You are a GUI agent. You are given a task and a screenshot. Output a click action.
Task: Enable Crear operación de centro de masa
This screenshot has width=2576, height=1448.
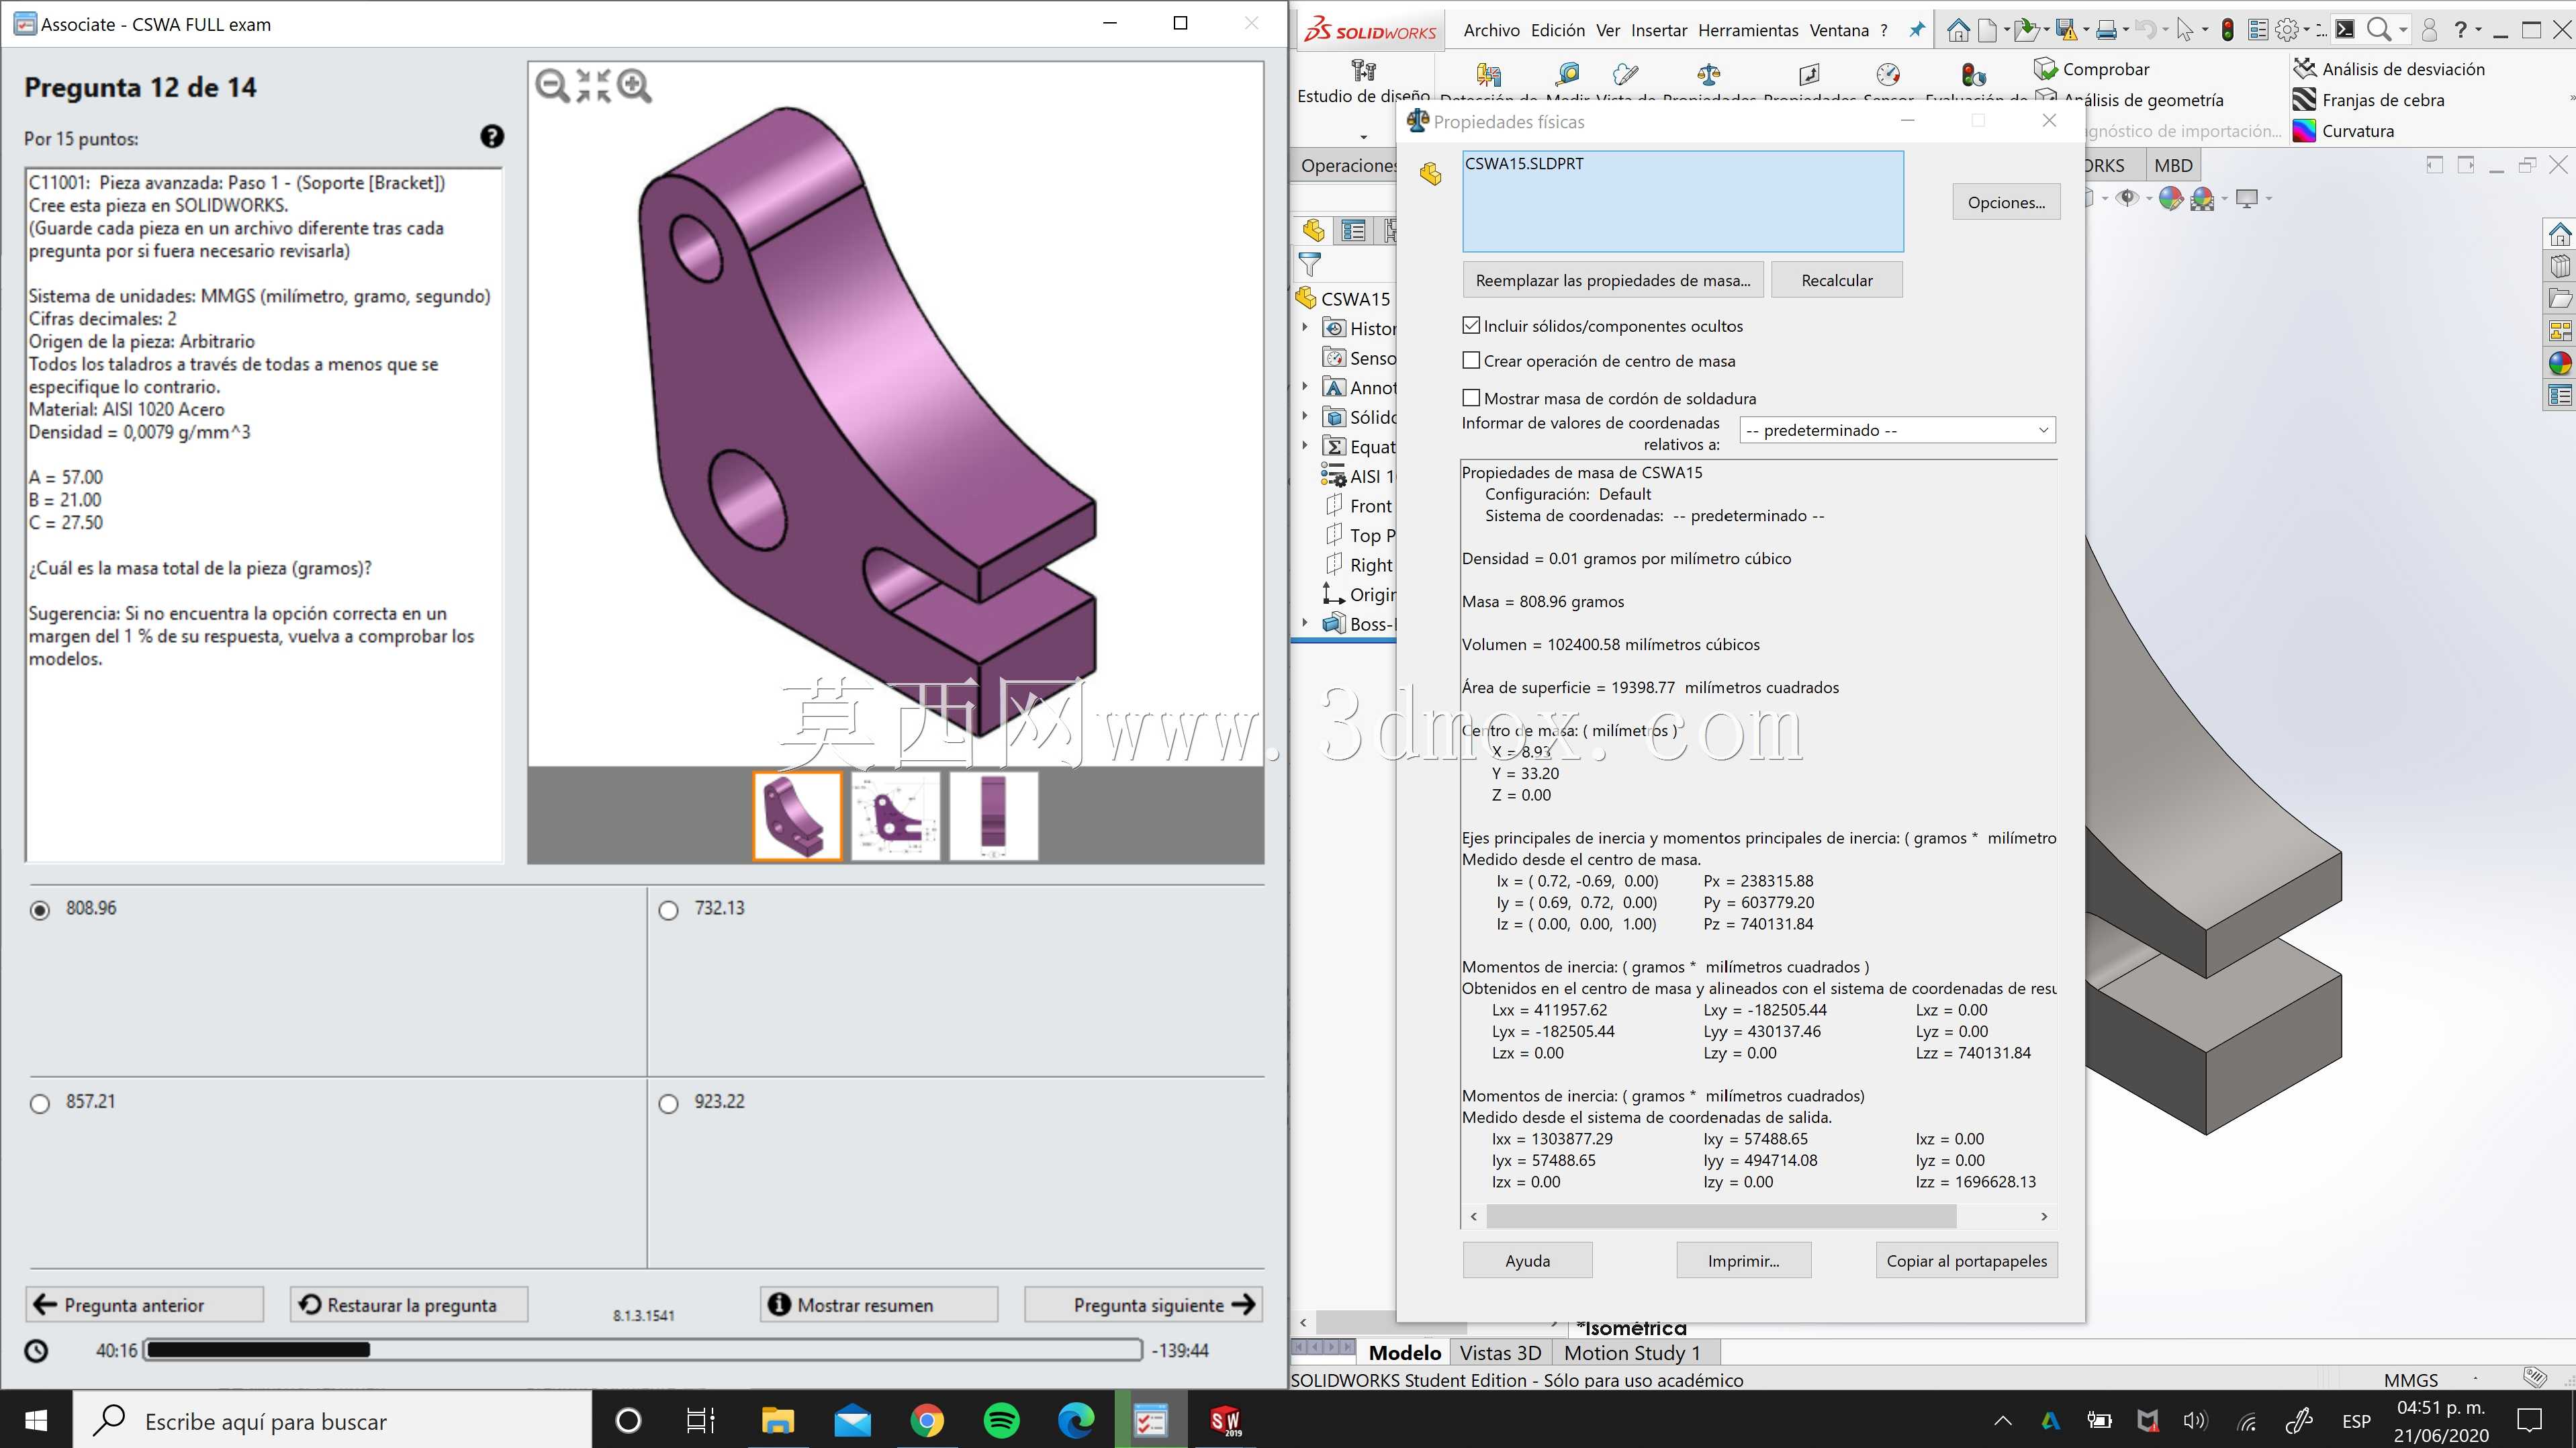pyautogui.click(x=1471, y=360)
